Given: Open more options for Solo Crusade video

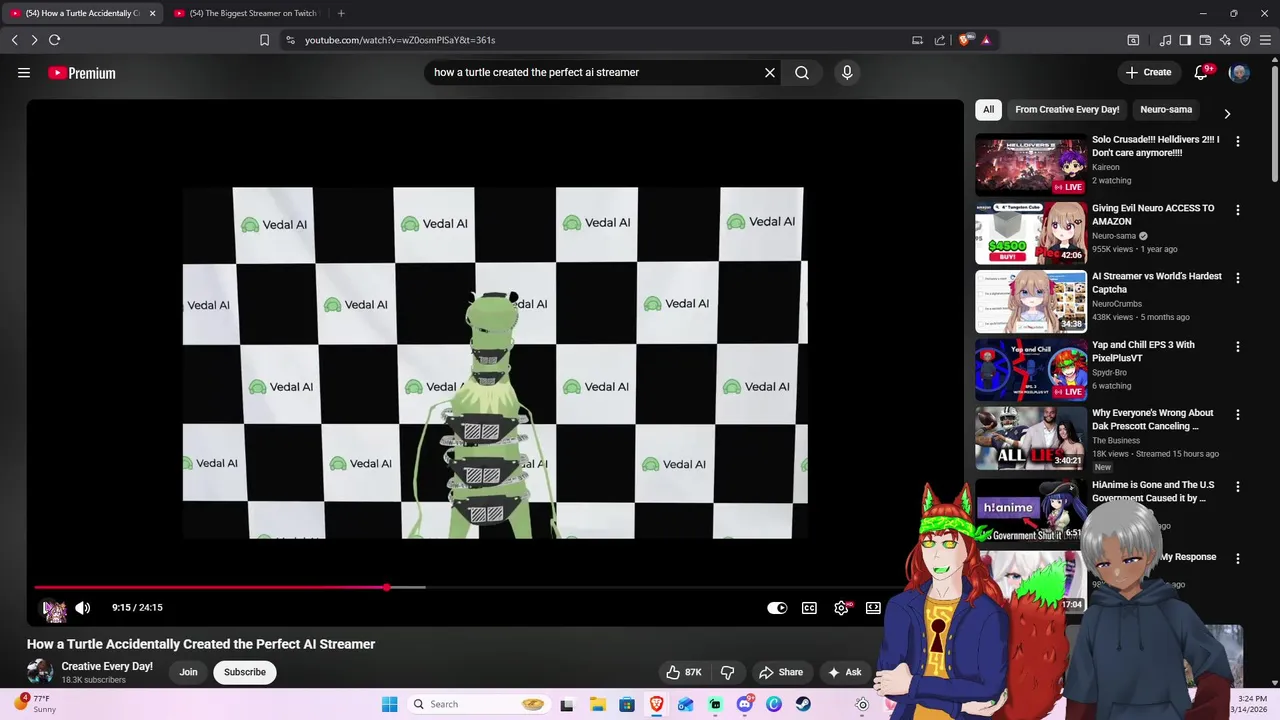Looking at the screenshot, I should [x=1238, y=142].
